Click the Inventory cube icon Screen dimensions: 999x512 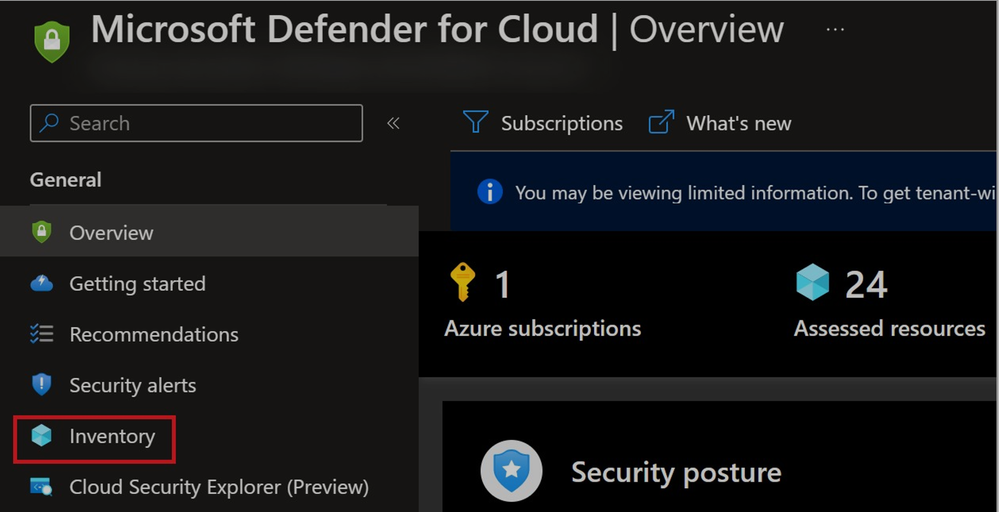click(x=41, y=436)
